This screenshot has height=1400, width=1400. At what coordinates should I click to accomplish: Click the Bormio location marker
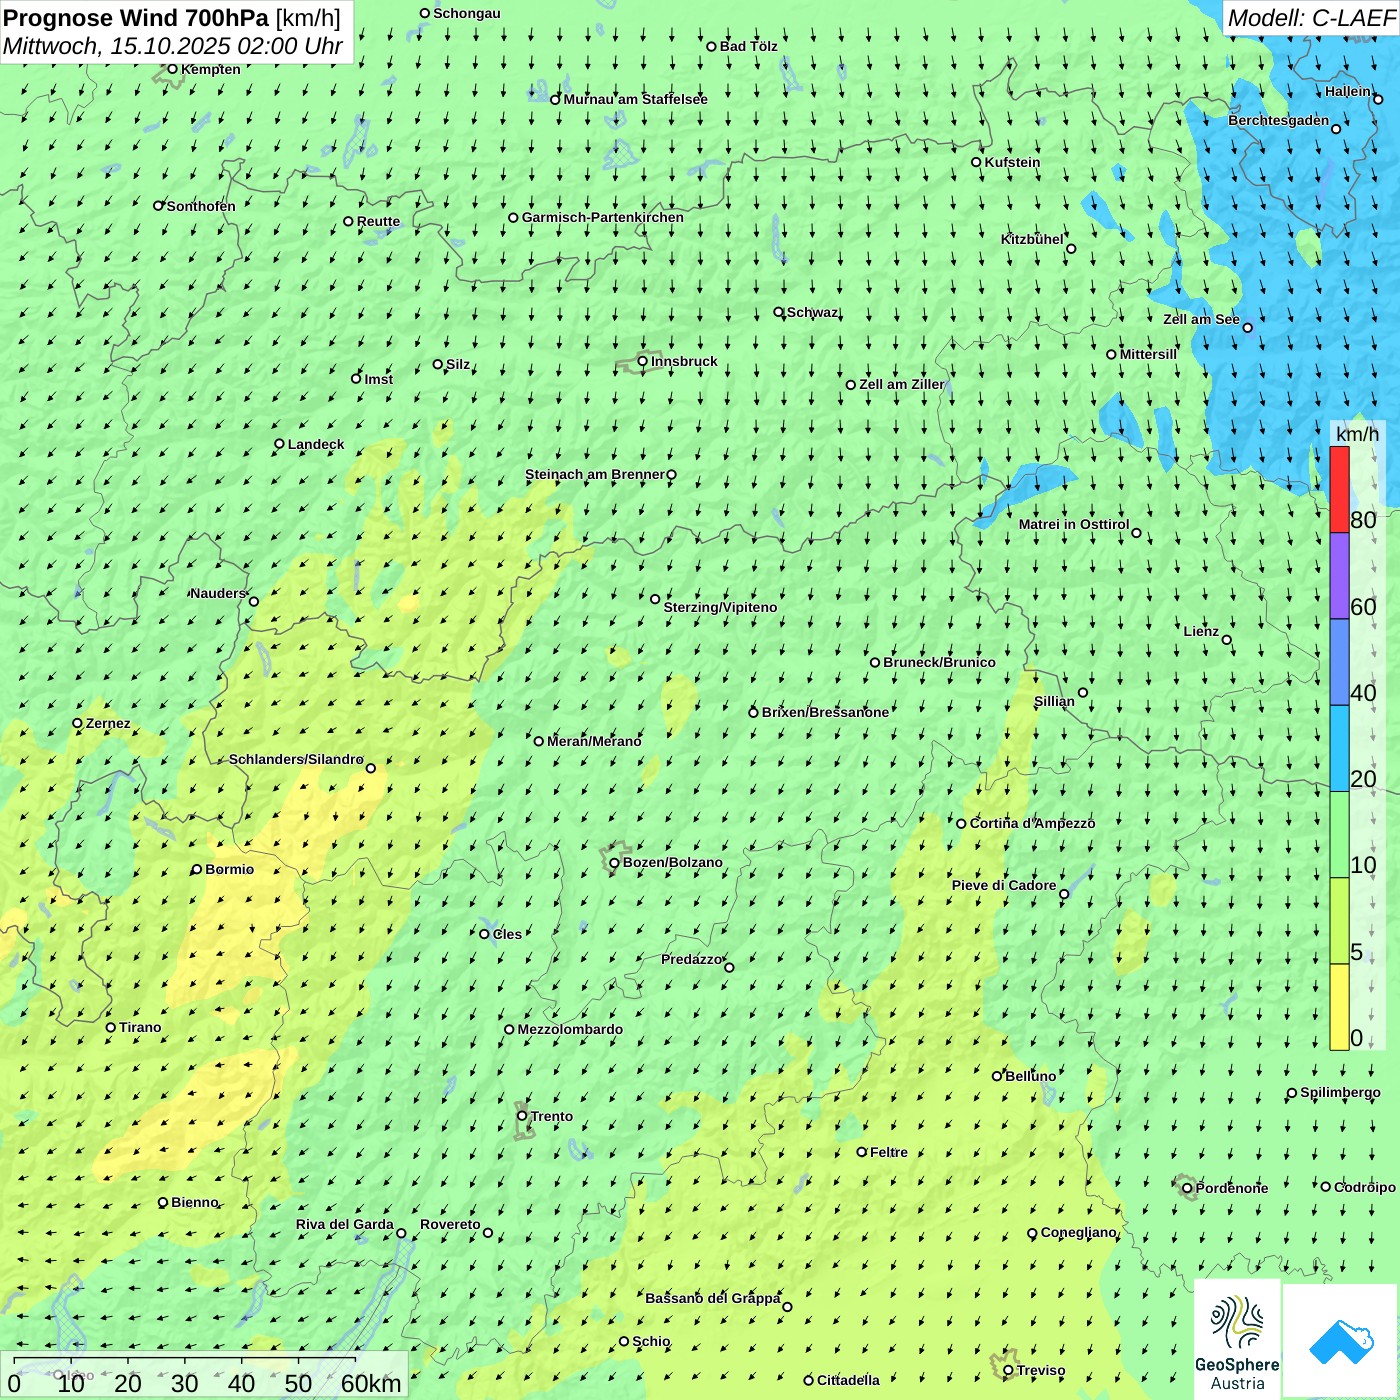(x=197, y=870)
